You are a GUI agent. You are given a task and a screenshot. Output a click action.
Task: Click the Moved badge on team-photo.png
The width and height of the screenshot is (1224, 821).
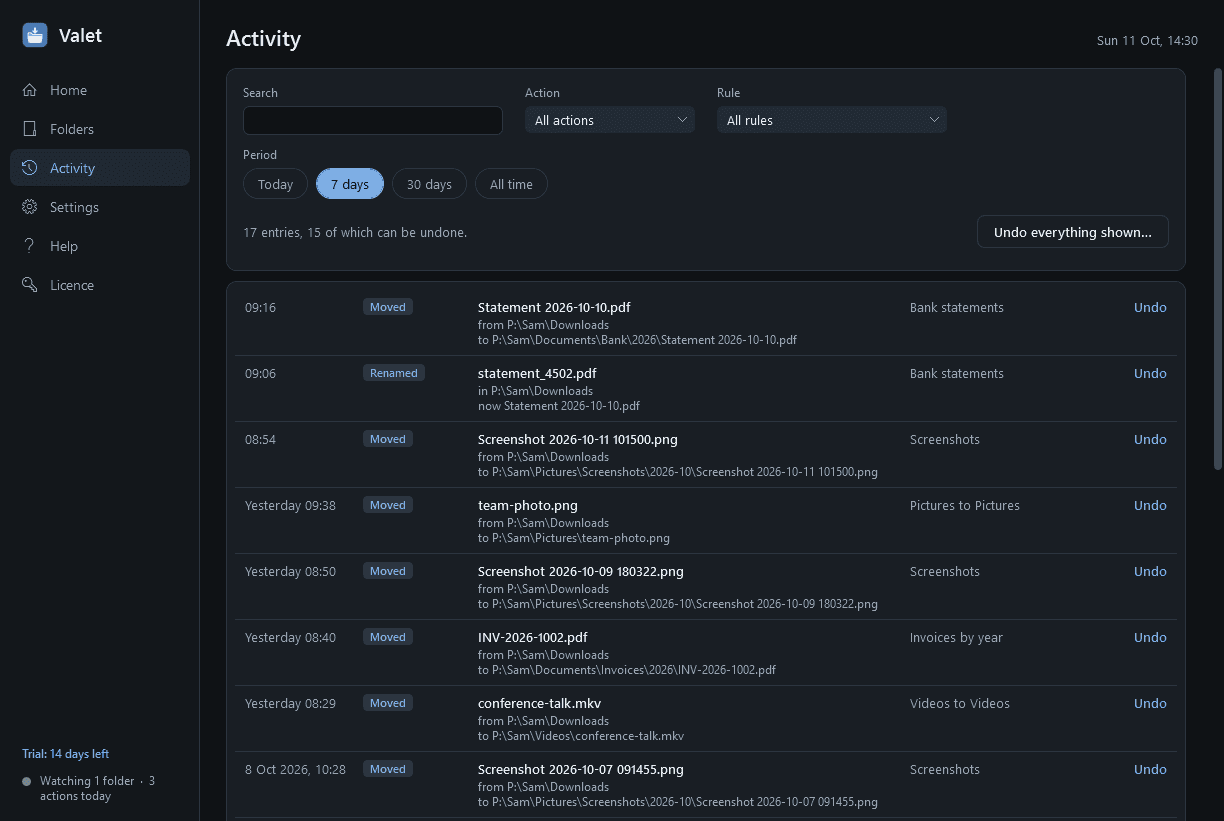pos(388,505)
